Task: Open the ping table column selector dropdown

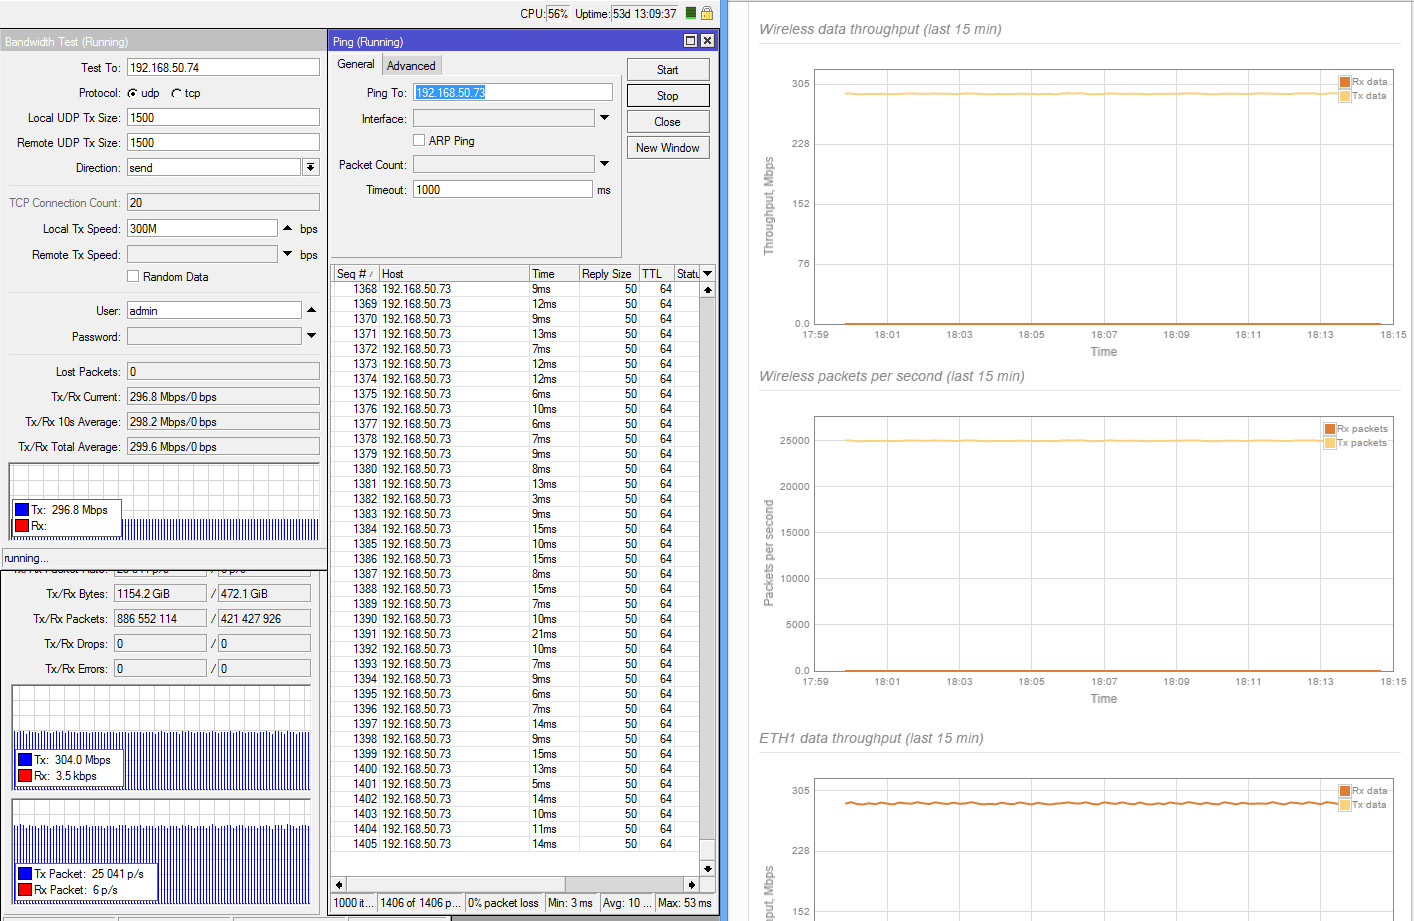Action: point(707,273)
